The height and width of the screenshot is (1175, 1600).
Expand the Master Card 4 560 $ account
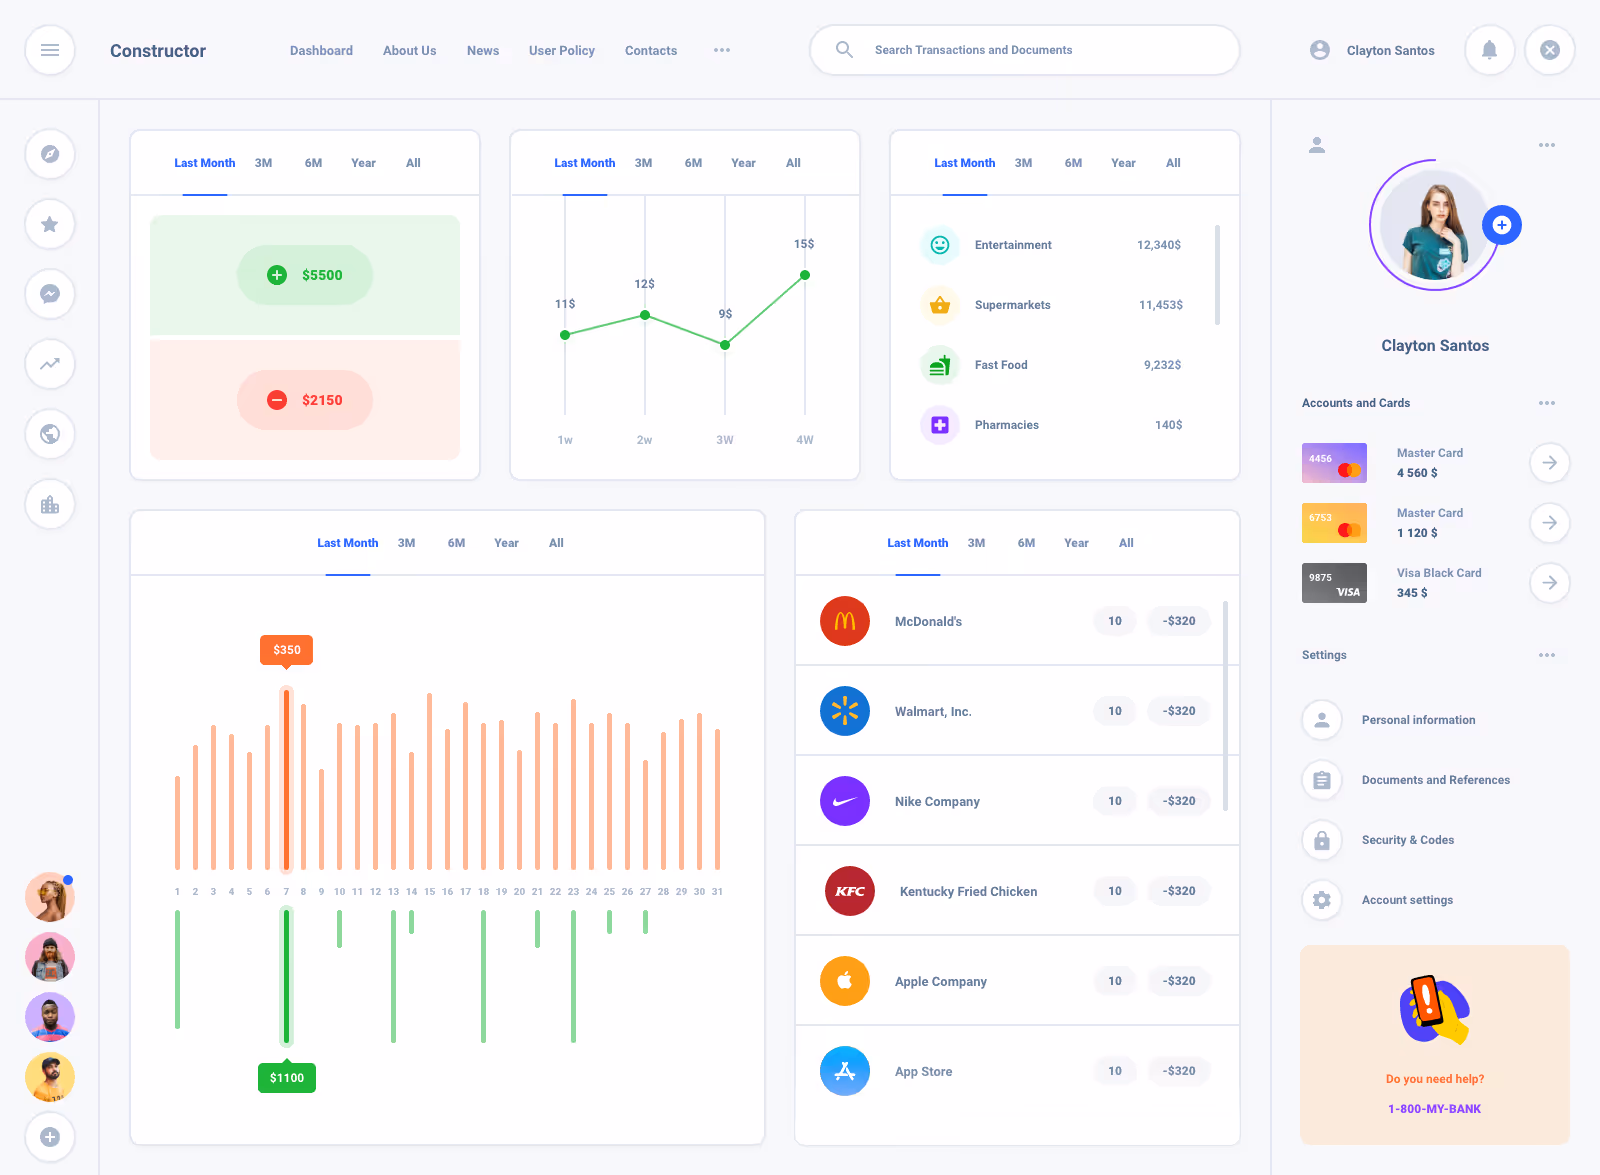pyautogui.click(x=1549, y=463)
